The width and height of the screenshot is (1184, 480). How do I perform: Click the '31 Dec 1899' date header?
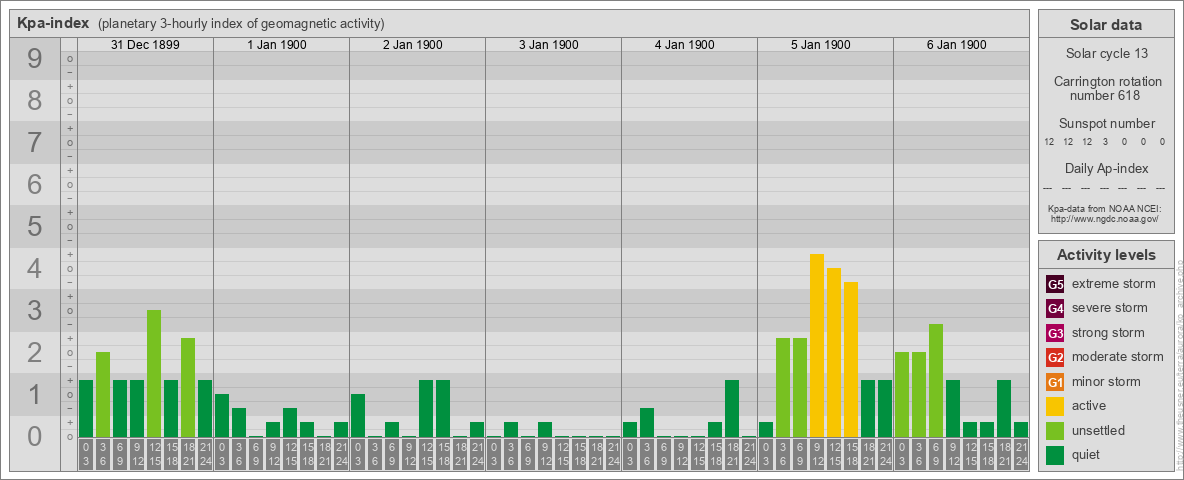pos(145,45)
